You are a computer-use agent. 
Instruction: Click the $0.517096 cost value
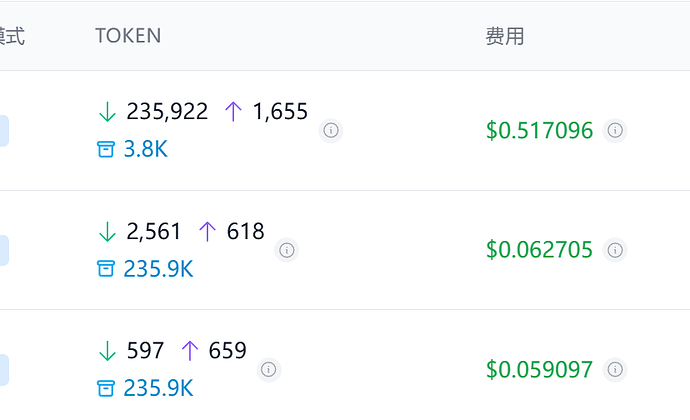tap(540, 130)
